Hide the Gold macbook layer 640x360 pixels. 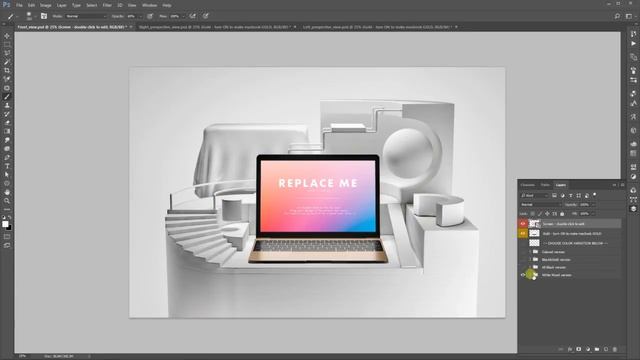(x=522, y=233)
